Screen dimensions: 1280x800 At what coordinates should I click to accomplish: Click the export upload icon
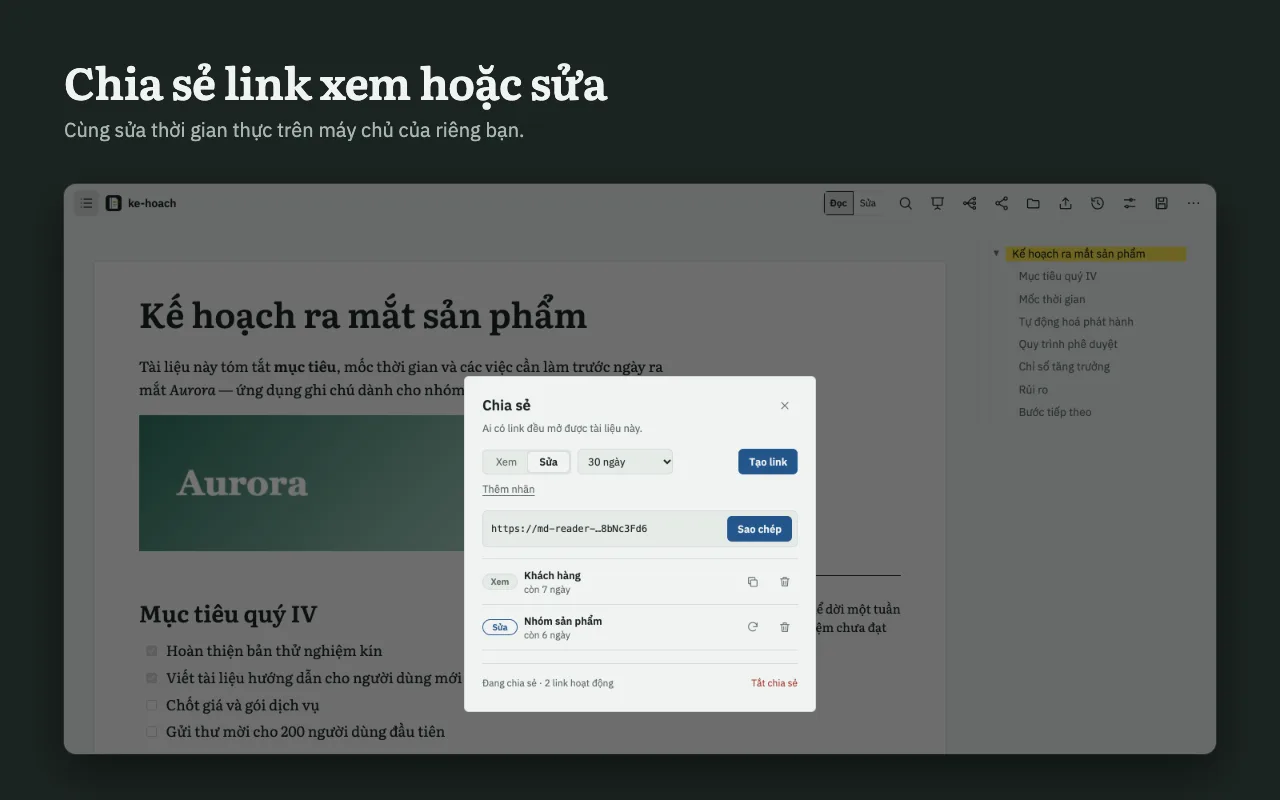click(1065, 203)
